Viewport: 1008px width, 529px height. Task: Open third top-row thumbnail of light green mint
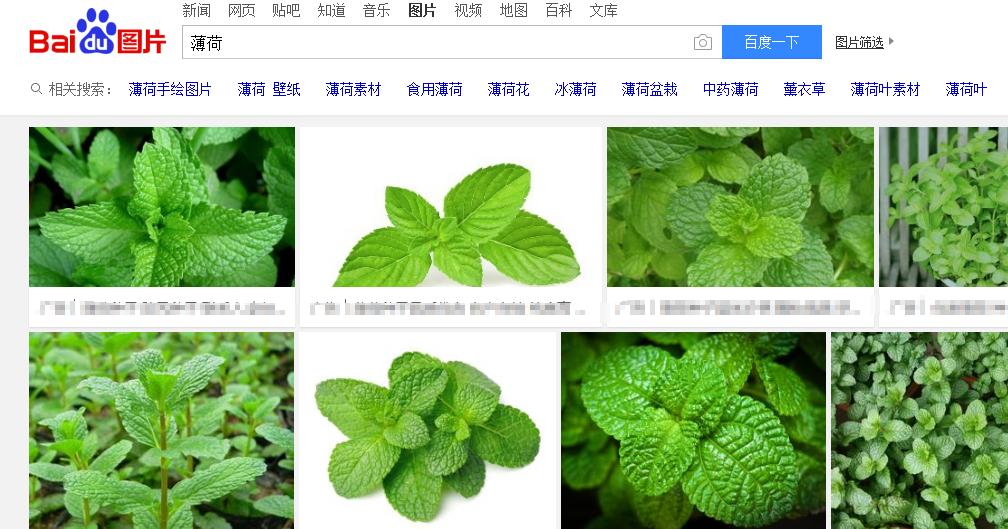pos(741,206)
